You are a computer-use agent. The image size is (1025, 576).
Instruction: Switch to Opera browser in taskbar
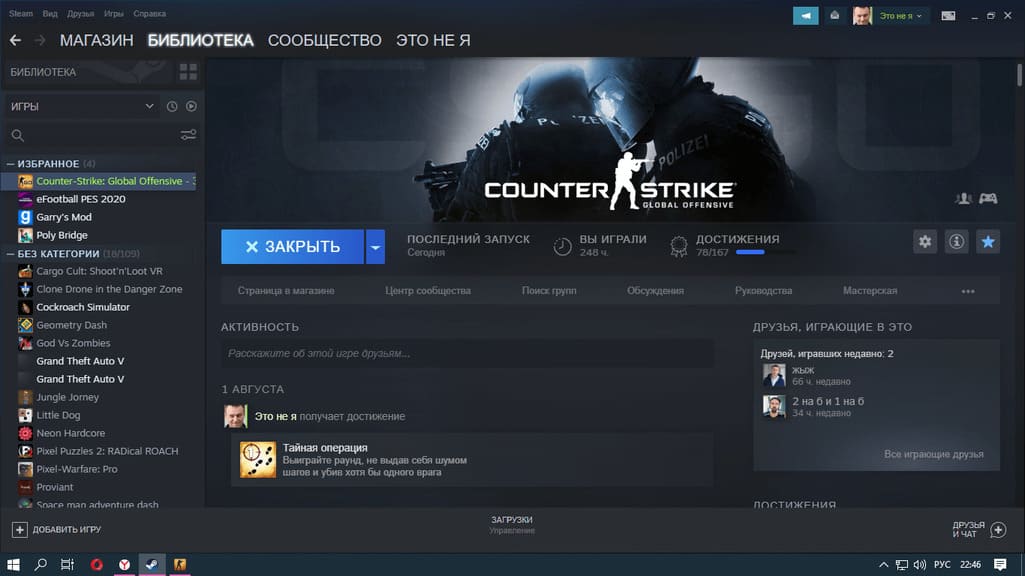(97, 564)
